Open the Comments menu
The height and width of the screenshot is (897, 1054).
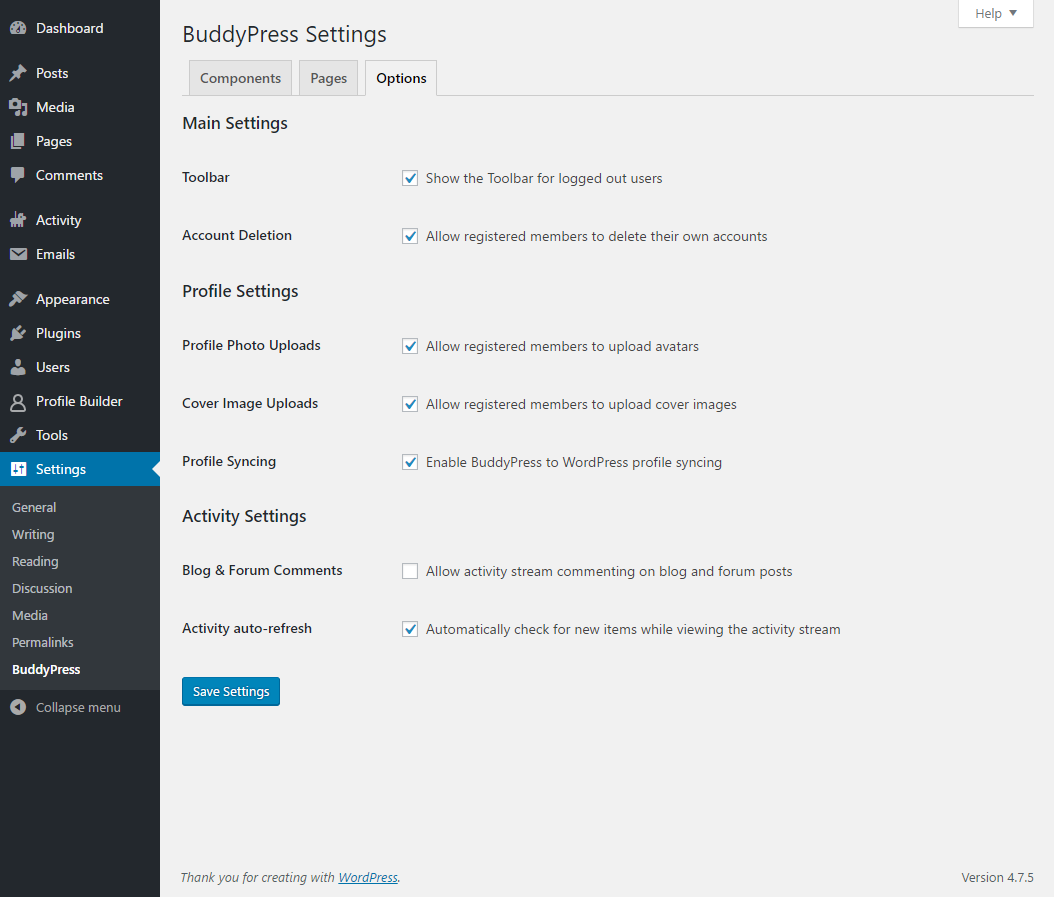coord(80,175)
